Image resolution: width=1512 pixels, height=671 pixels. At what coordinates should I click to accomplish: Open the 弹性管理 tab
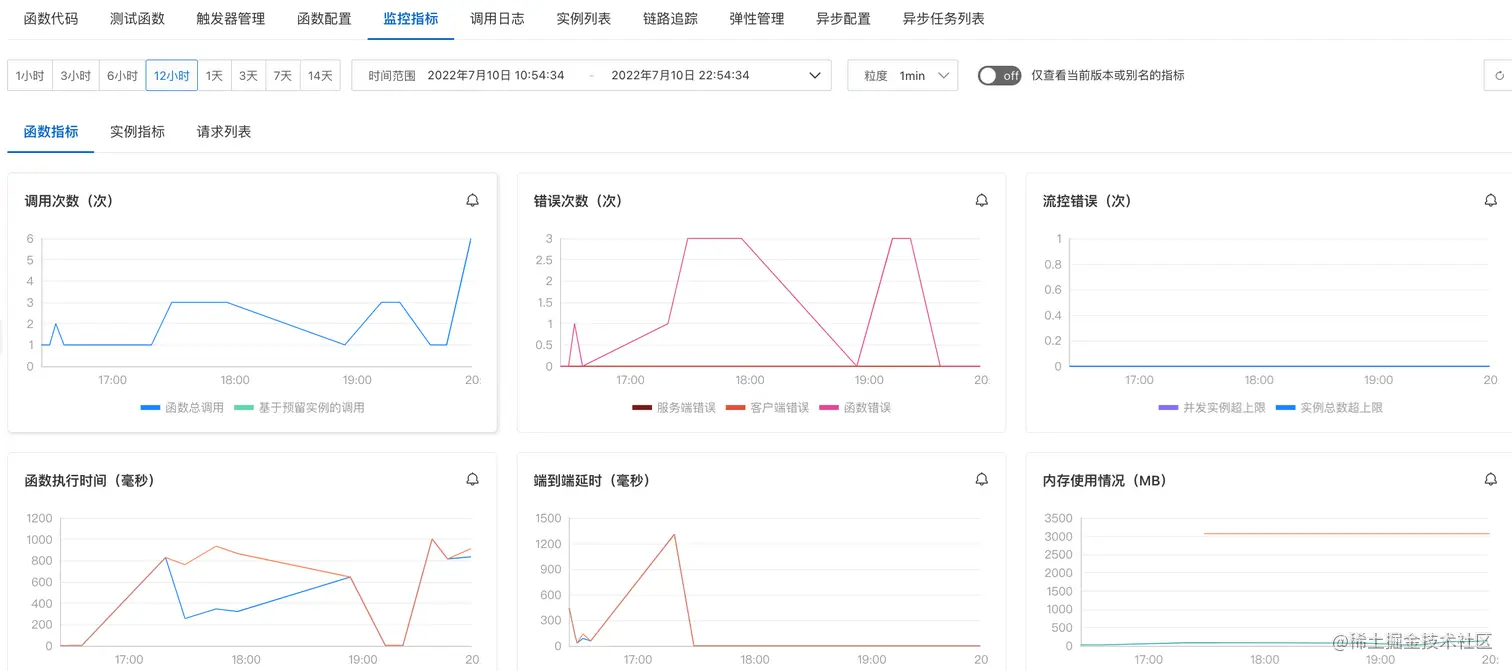click(757, 19)
